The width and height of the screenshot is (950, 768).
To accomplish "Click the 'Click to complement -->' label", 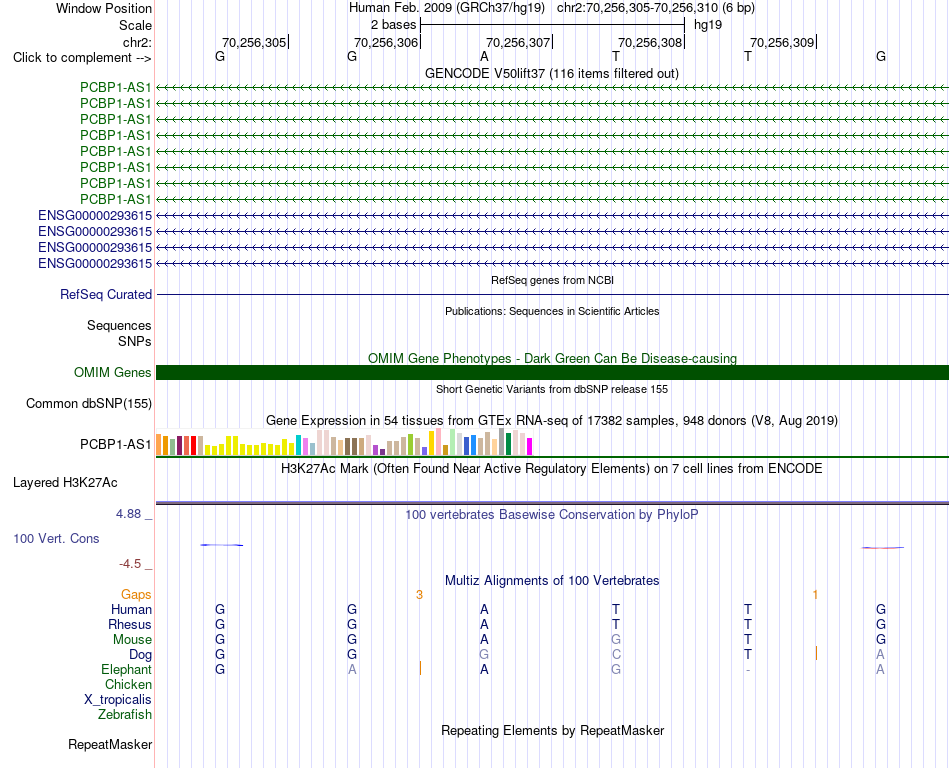I will click(x=82, y=58).
